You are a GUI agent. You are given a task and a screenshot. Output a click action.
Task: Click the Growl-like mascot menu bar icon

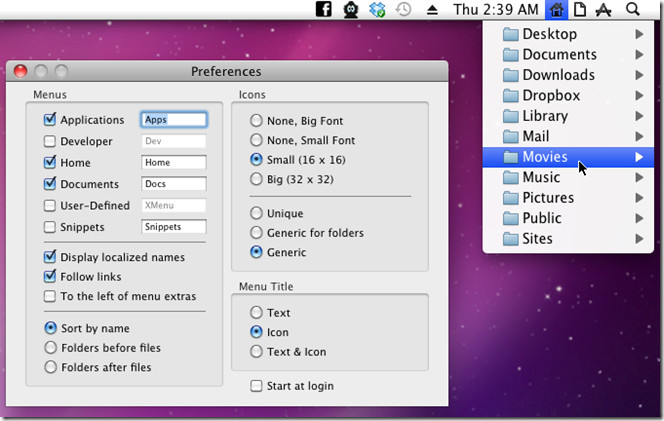coord(351,9)
